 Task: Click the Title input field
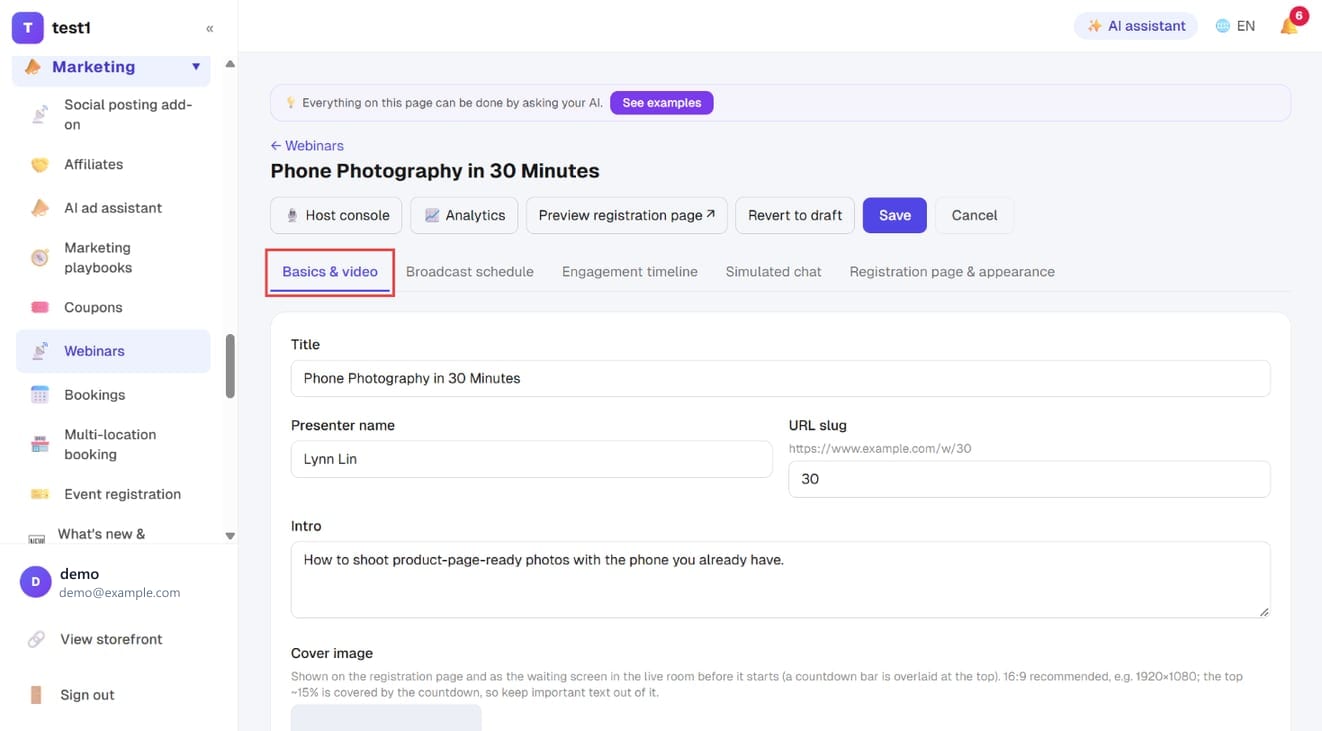[780, 379]
